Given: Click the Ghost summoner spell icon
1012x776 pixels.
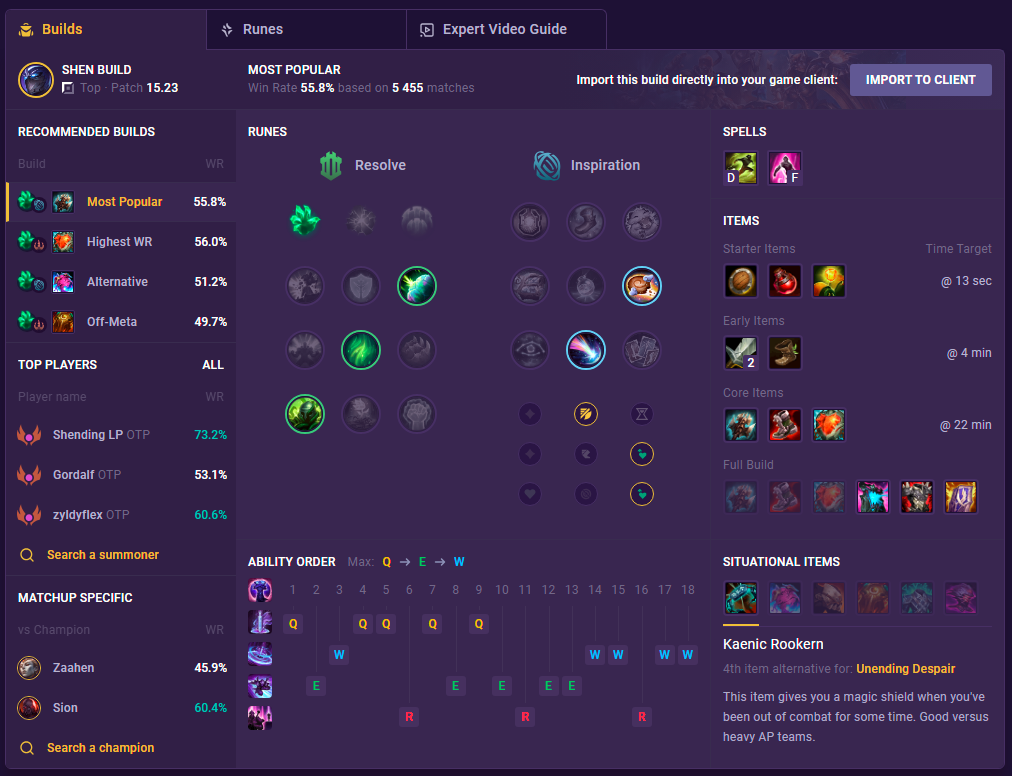Looking at the screenshot, I should [x=741, y=168].
